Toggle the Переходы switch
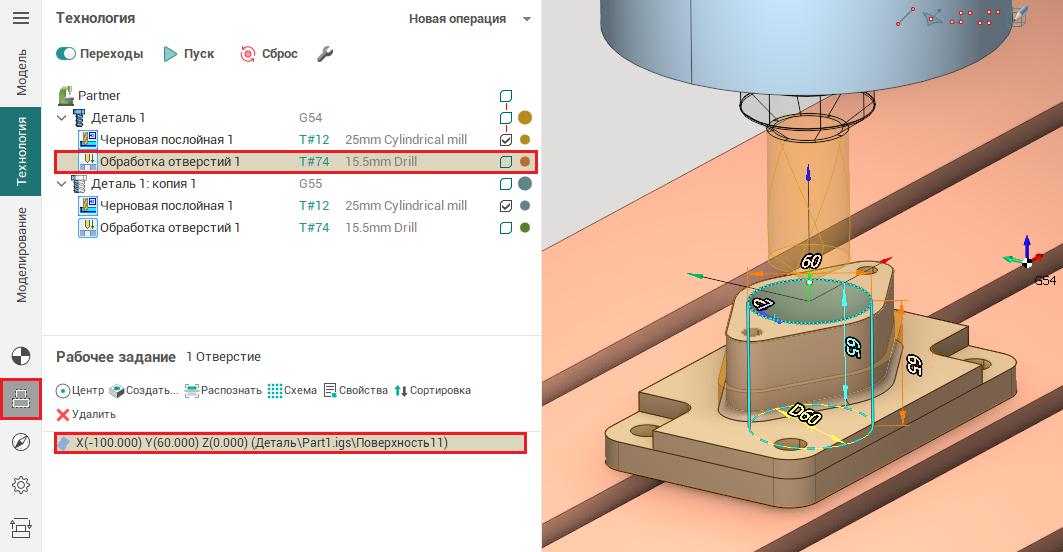The height and width of the screenshot is (552, 1063). pos(67,54)
